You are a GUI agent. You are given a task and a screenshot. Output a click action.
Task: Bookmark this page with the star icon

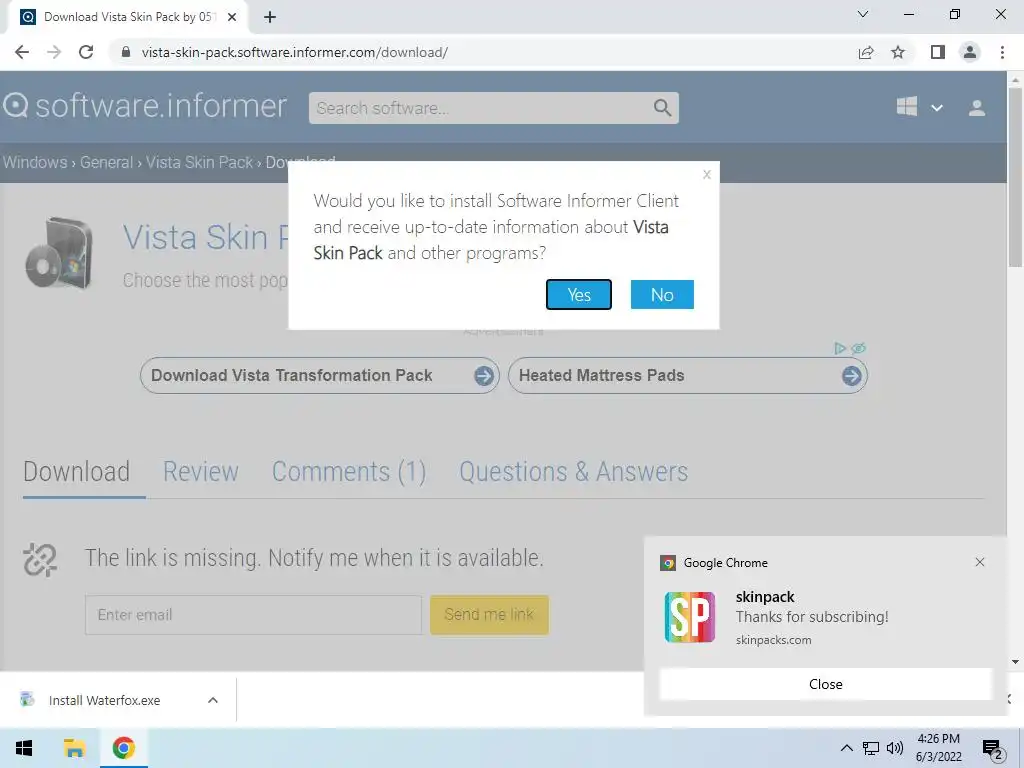pyautogui.click(x=898, y=52)
